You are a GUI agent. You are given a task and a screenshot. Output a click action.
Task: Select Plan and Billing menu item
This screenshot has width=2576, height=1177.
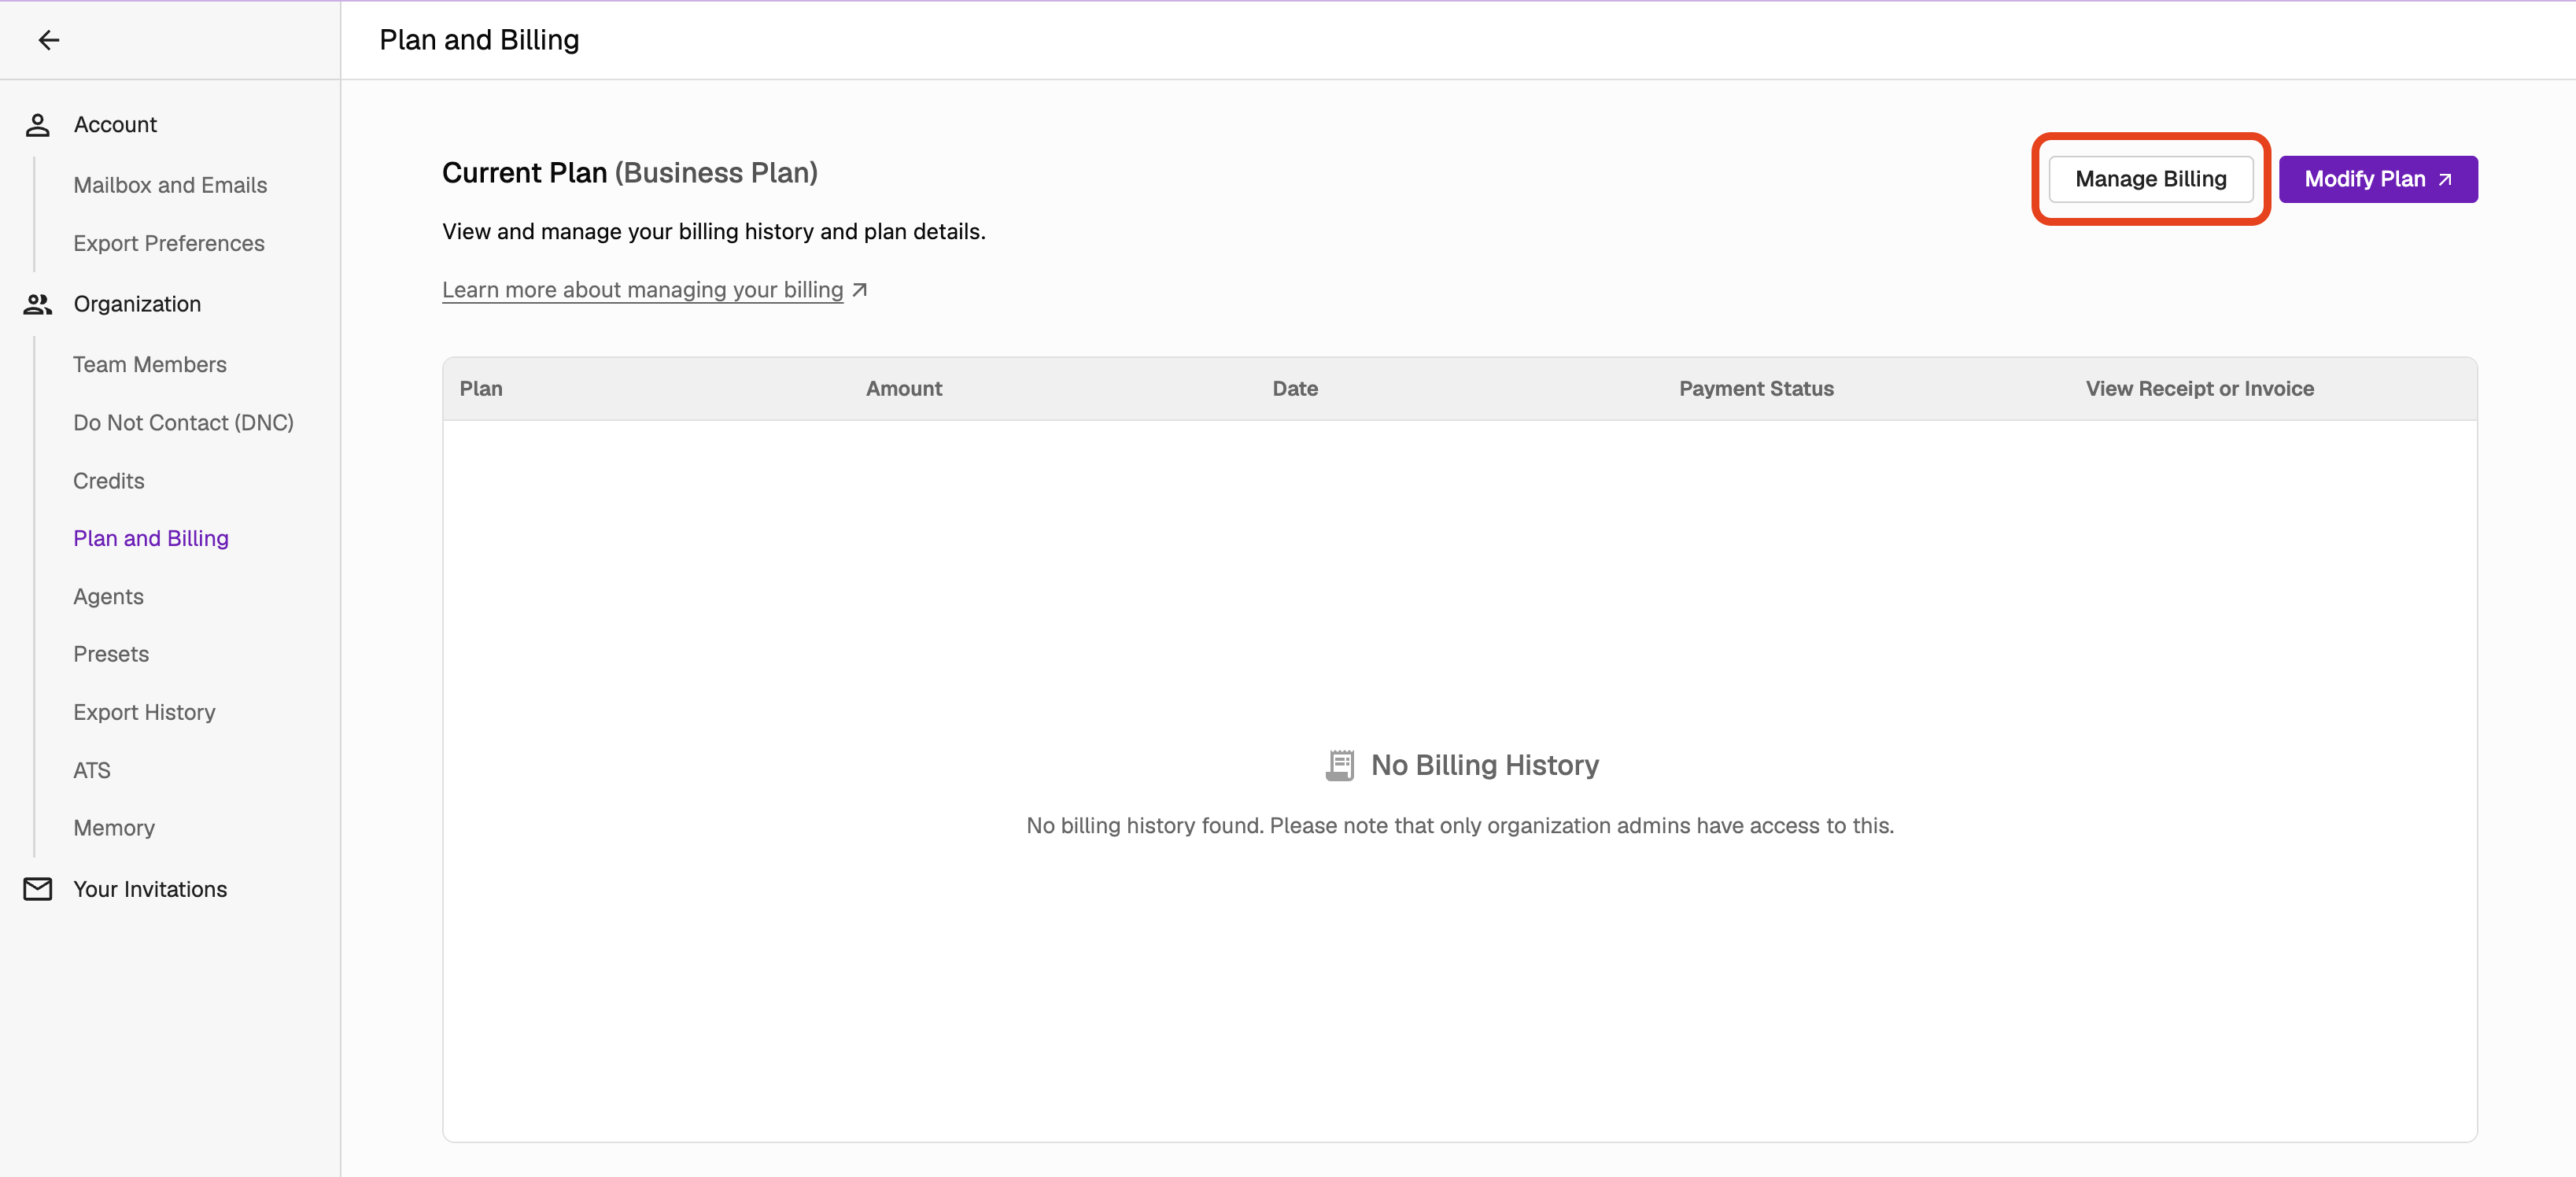pos(151,539)
